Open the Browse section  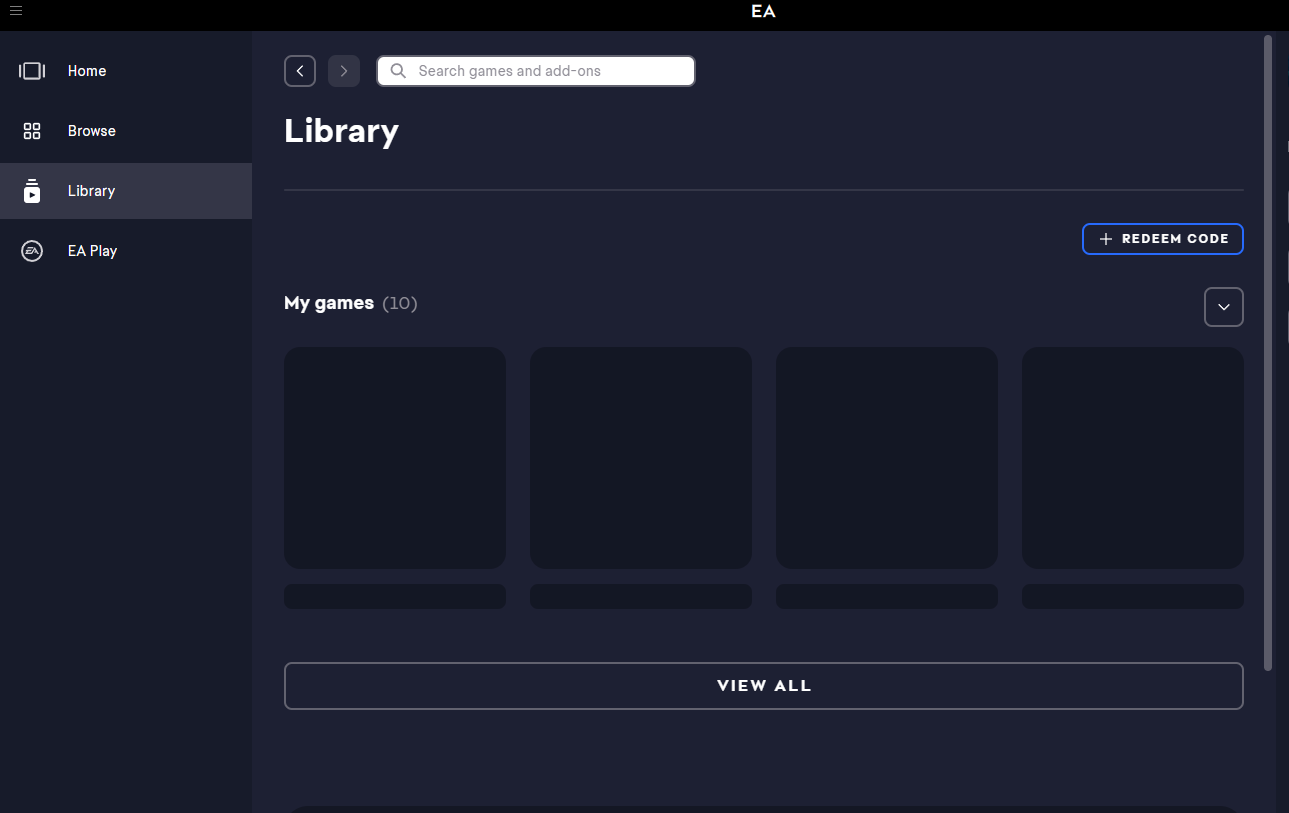tap(126, 131)
